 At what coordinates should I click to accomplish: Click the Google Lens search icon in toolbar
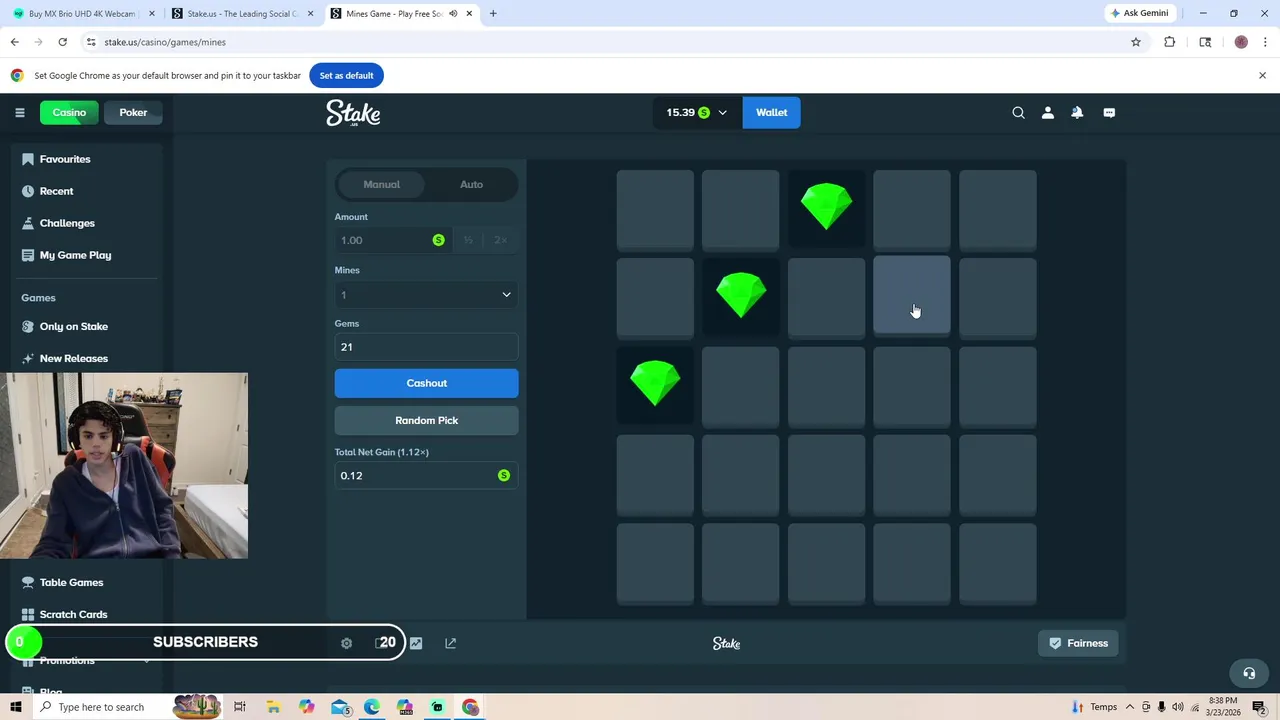1205,42
